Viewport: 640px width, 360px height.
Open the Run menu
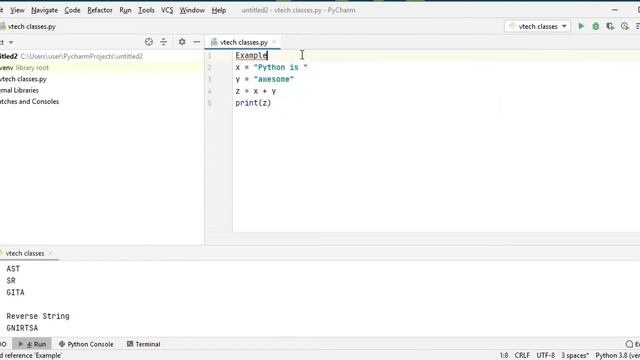[125, 10]
